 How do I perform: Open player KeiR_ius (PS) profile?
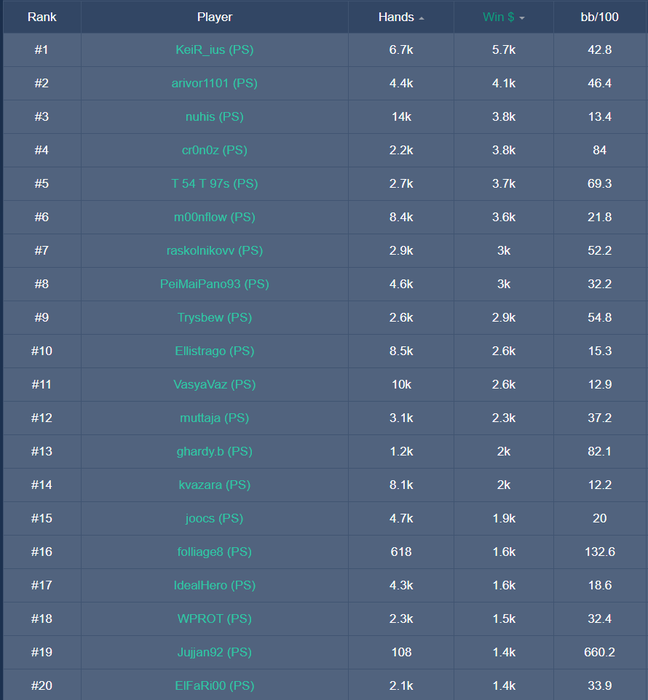pyautogui.click(x=215, y=50)
